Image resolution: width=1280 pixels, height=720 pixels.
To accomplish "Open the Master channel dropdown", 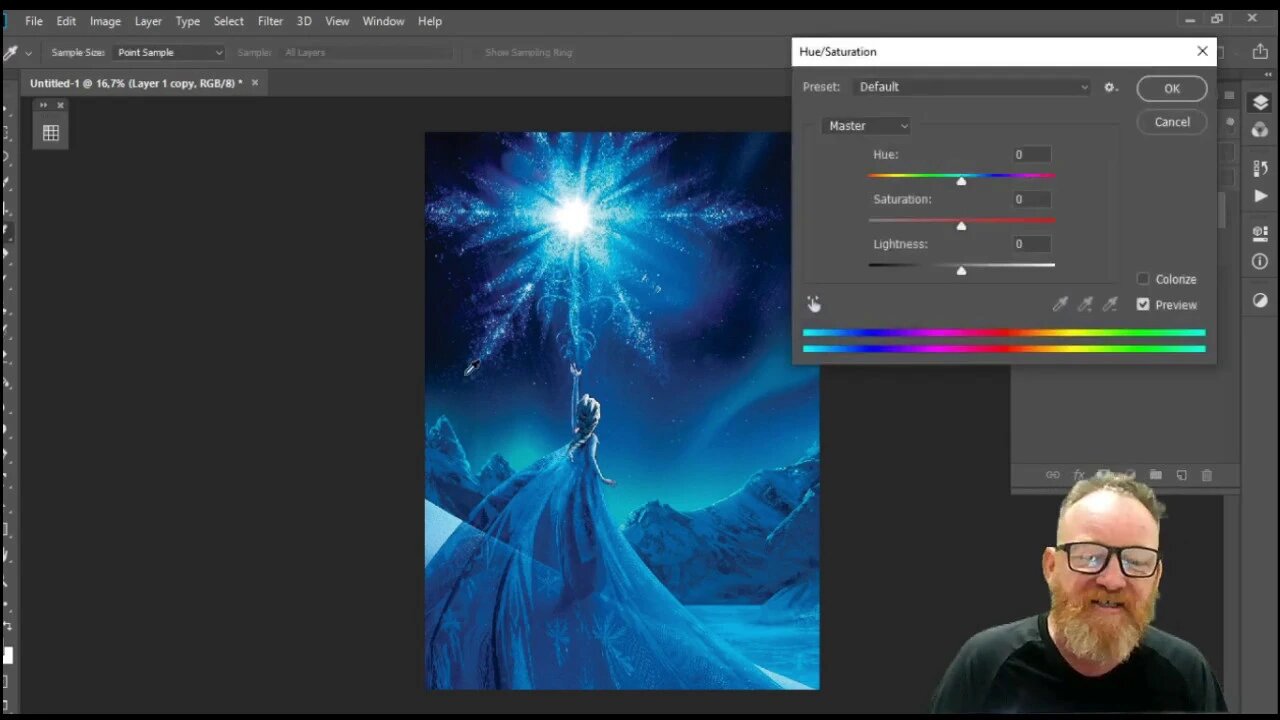I will click(x=867, y=126).
